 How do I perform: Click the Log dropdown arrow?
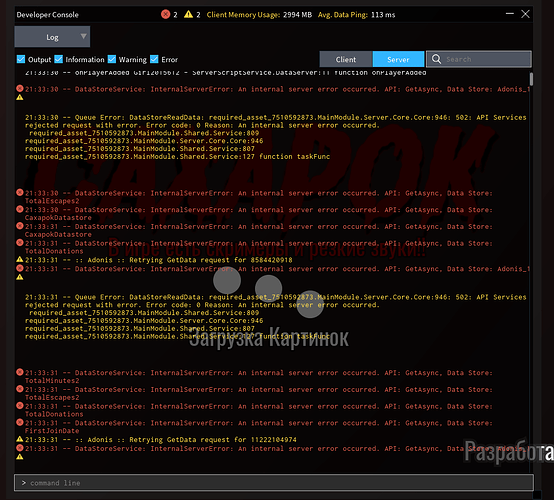point(83,36)
